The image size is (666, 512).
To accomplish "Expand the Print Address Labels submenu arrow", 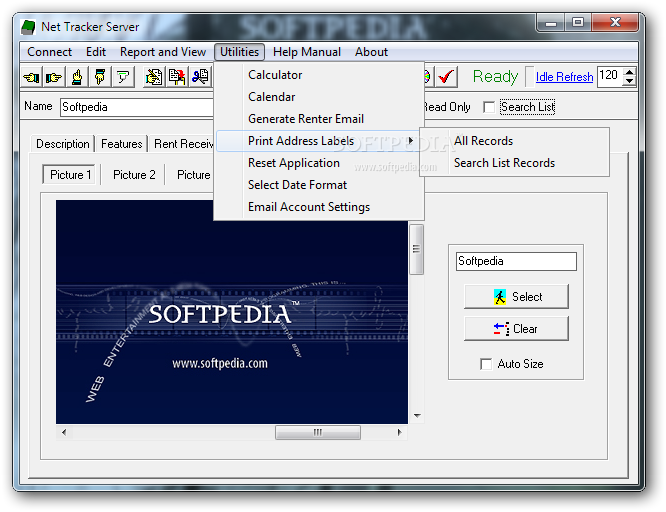I will click(410, 141).
